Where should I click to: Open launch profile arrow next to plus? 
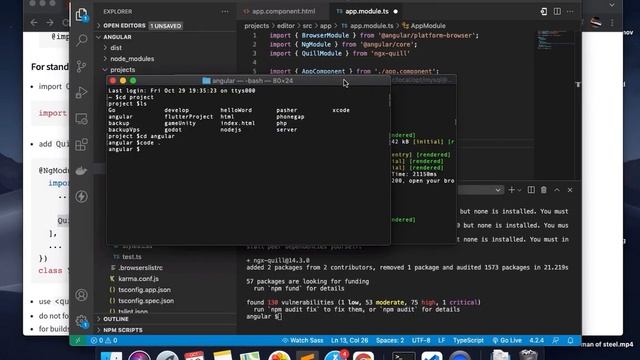click(x=519, y=190)
